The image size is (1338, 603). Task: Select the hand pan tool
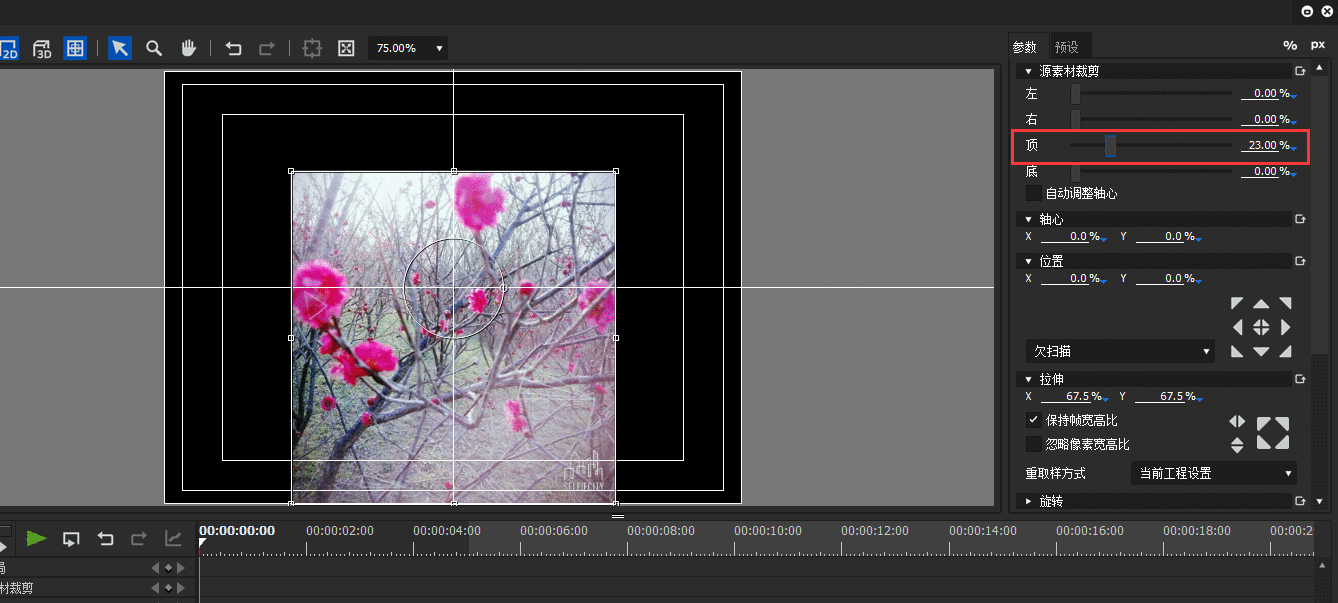(188, 48)
